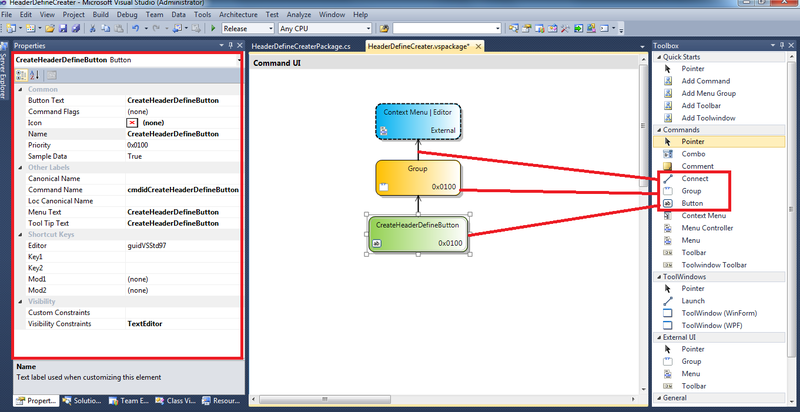Select the Context Menu | Editor node
The image size is (800, 412).
click(x=418, y=121)
